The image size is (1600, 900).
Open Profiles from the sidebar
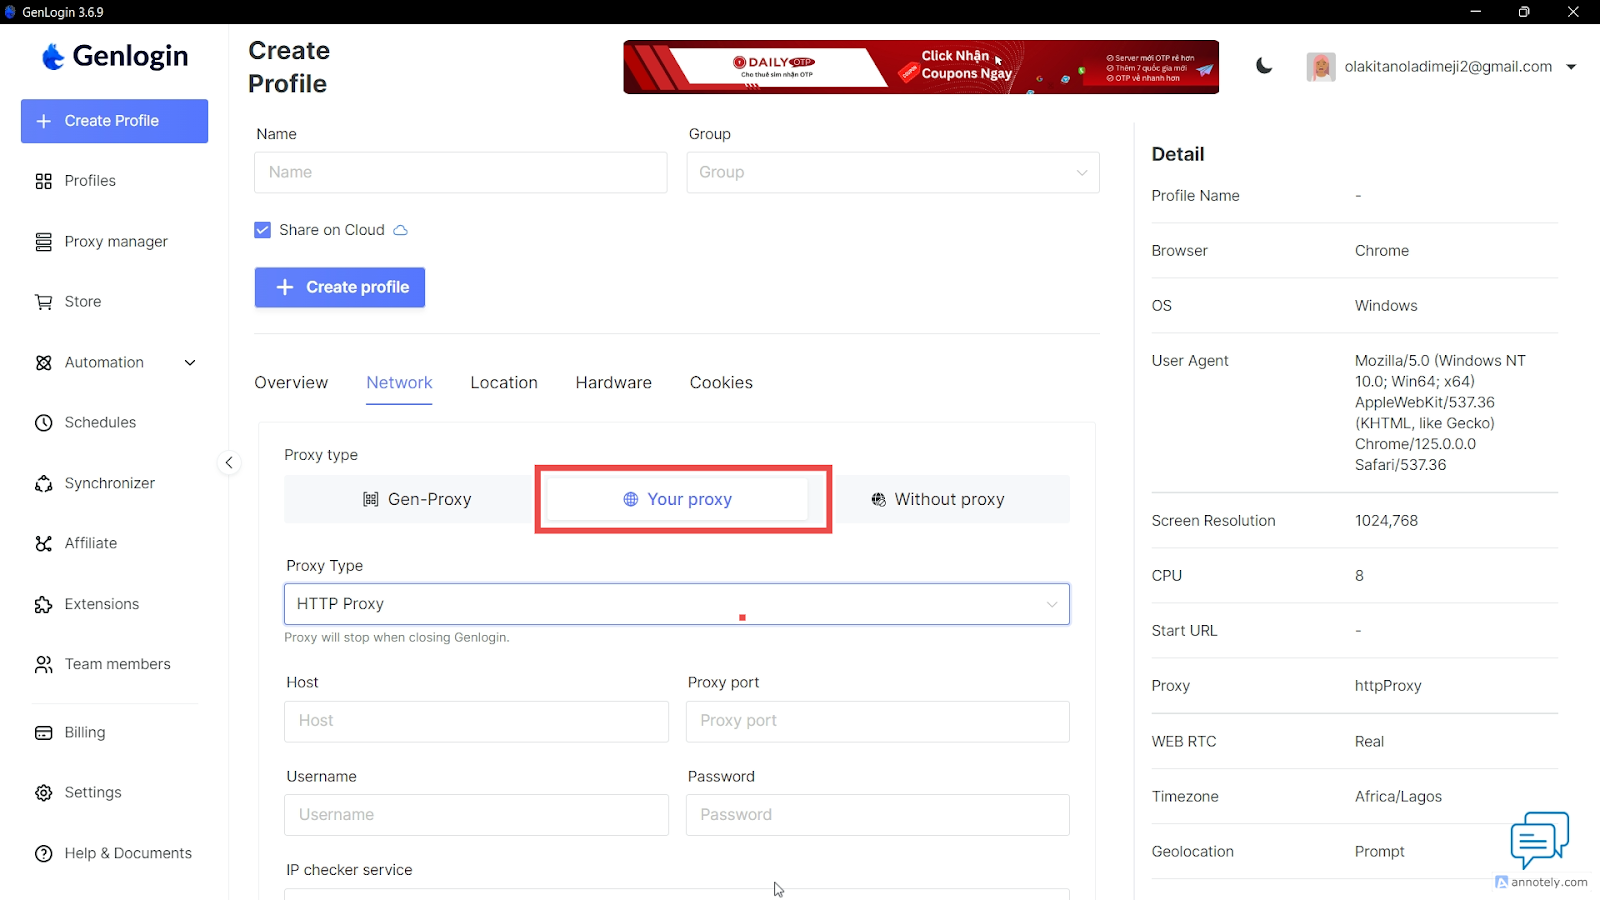pos(90,181)
